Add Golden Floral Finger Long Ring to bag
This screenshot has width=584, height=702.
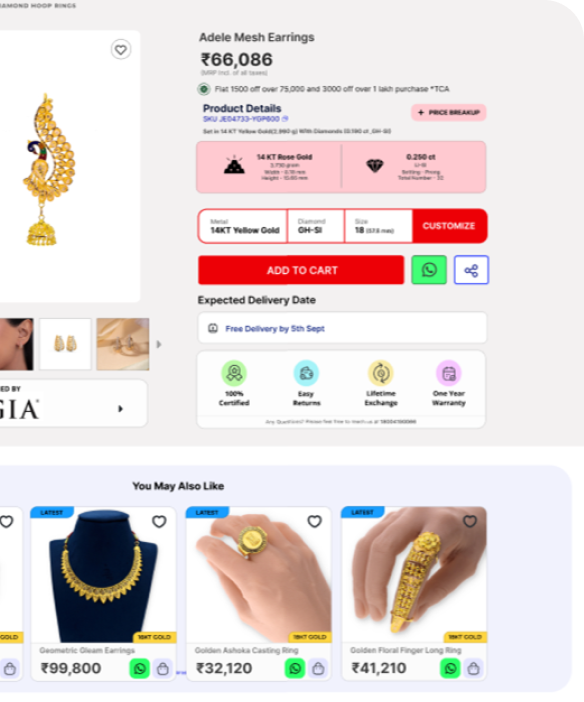[473, 668]
